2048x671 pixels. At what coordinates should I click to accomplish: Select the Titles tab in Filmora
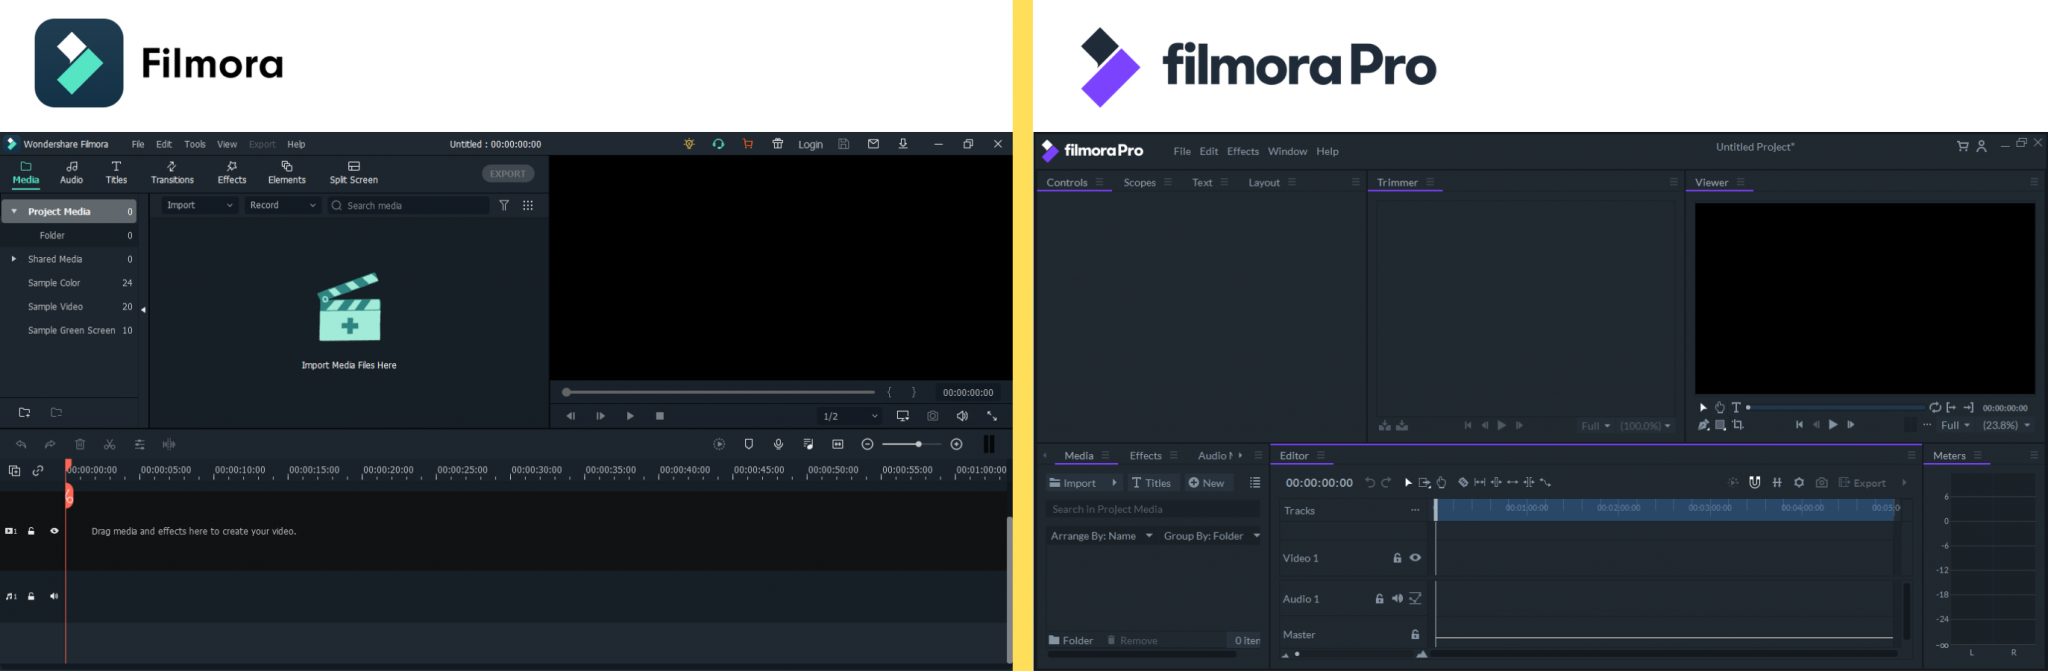point(116,172)
